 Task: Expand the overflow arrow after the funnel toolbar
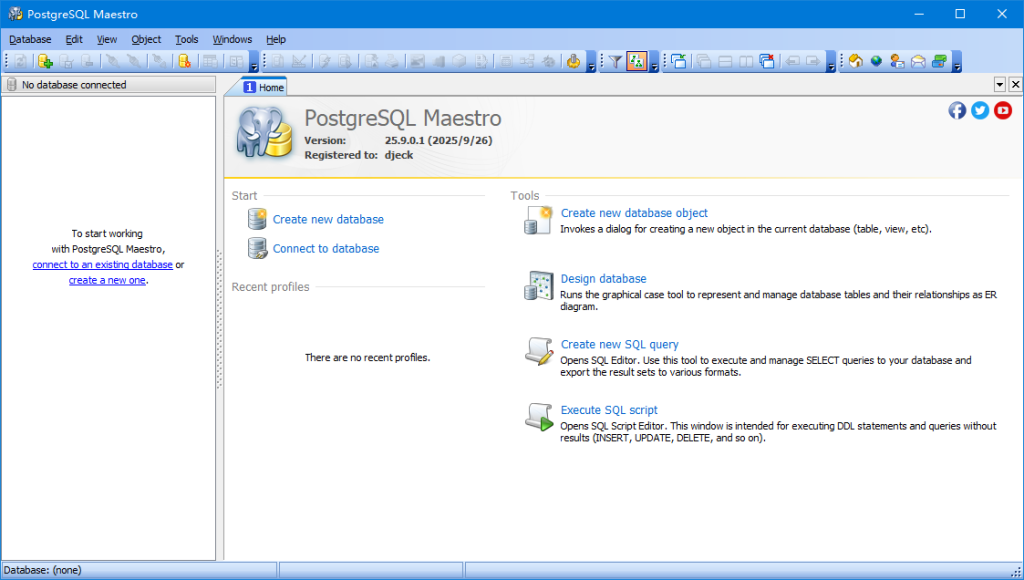coord(654,66)
